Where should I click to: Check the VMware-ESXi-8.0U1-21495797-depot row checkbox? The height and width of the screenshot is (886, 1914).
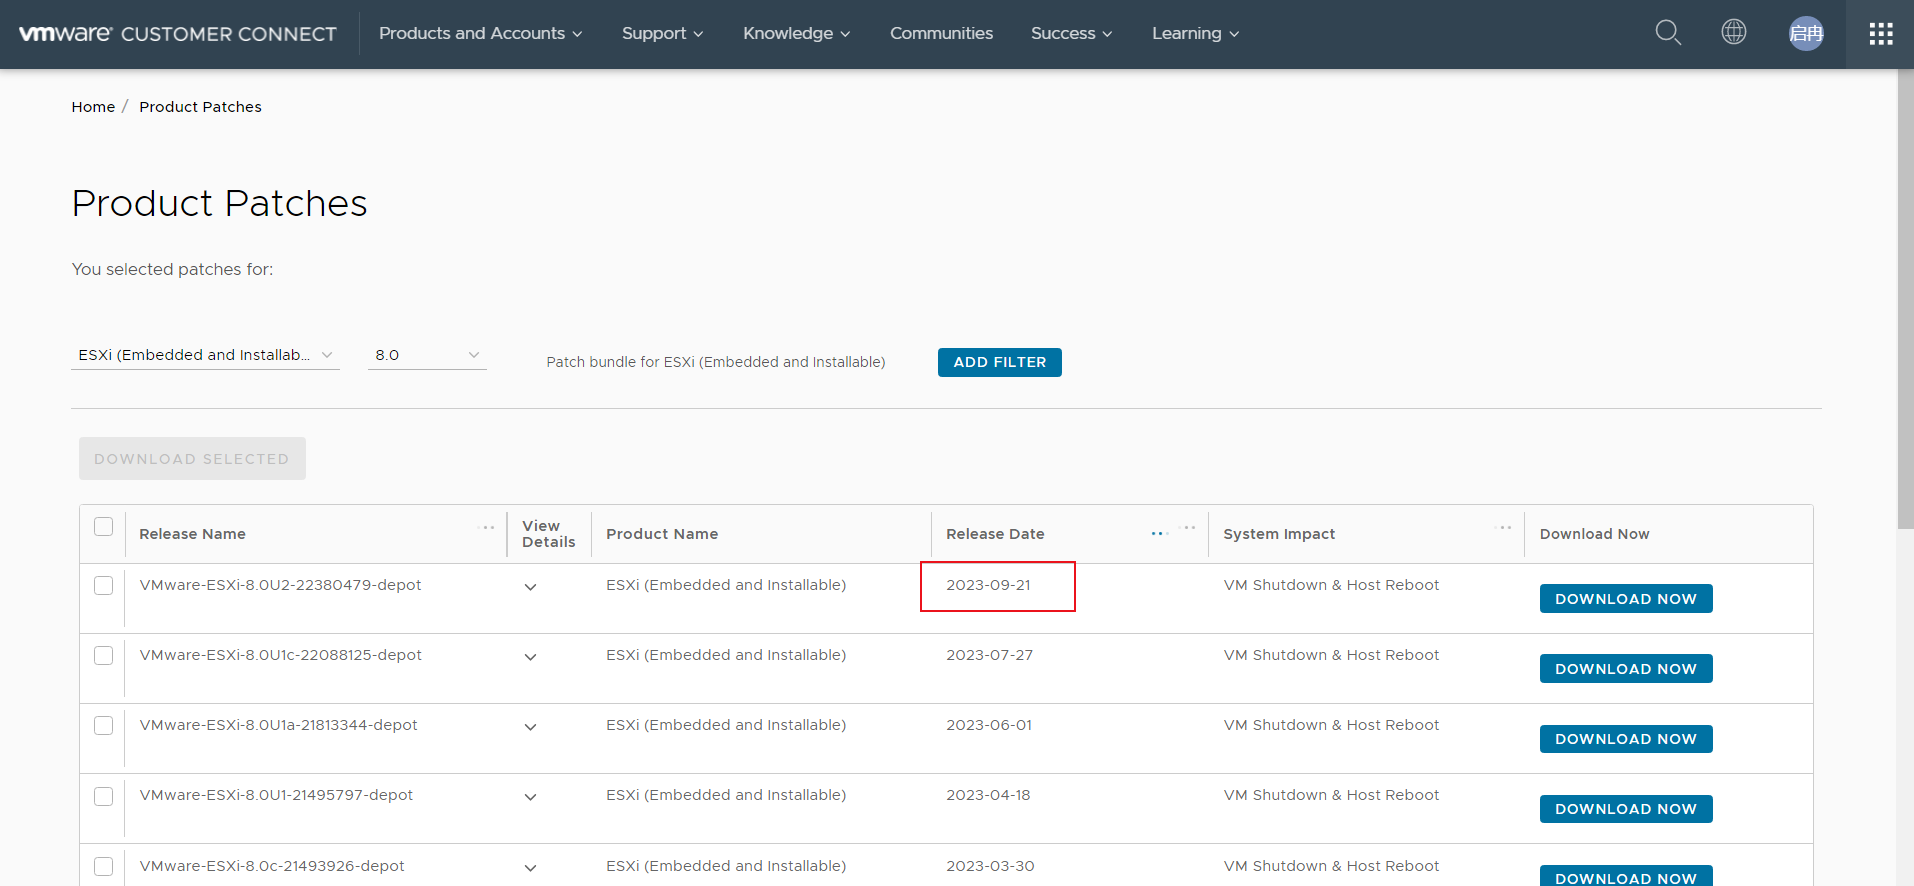[x=104, y=796]
